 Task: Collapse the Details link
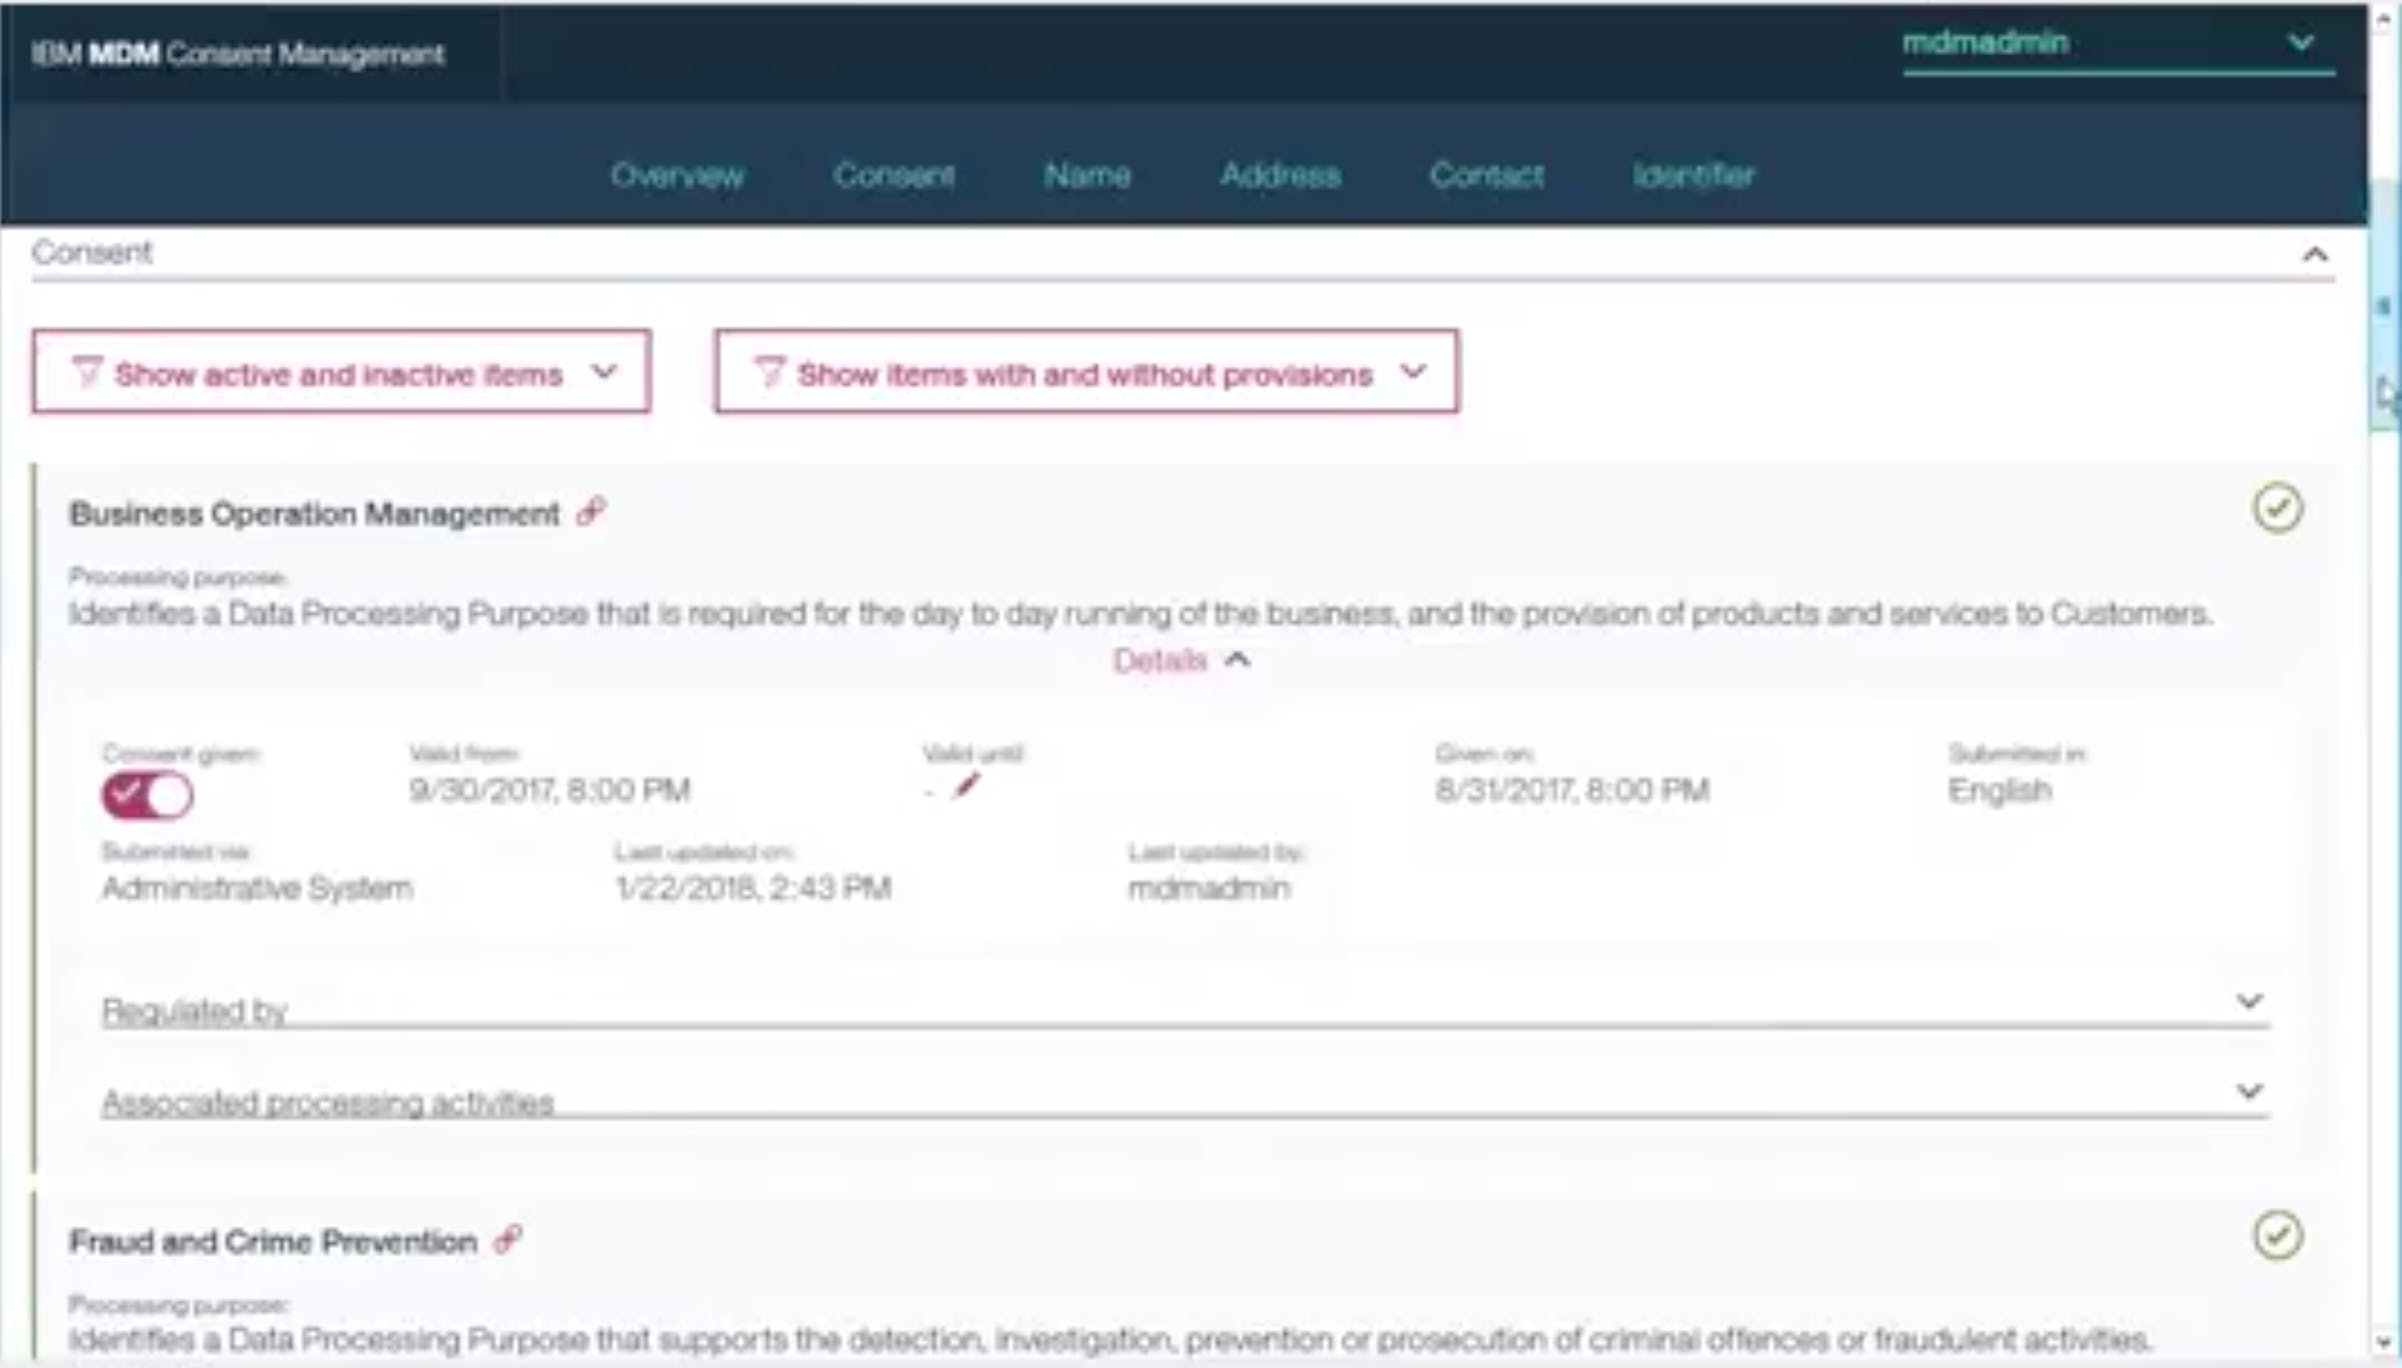[1181, 660]
